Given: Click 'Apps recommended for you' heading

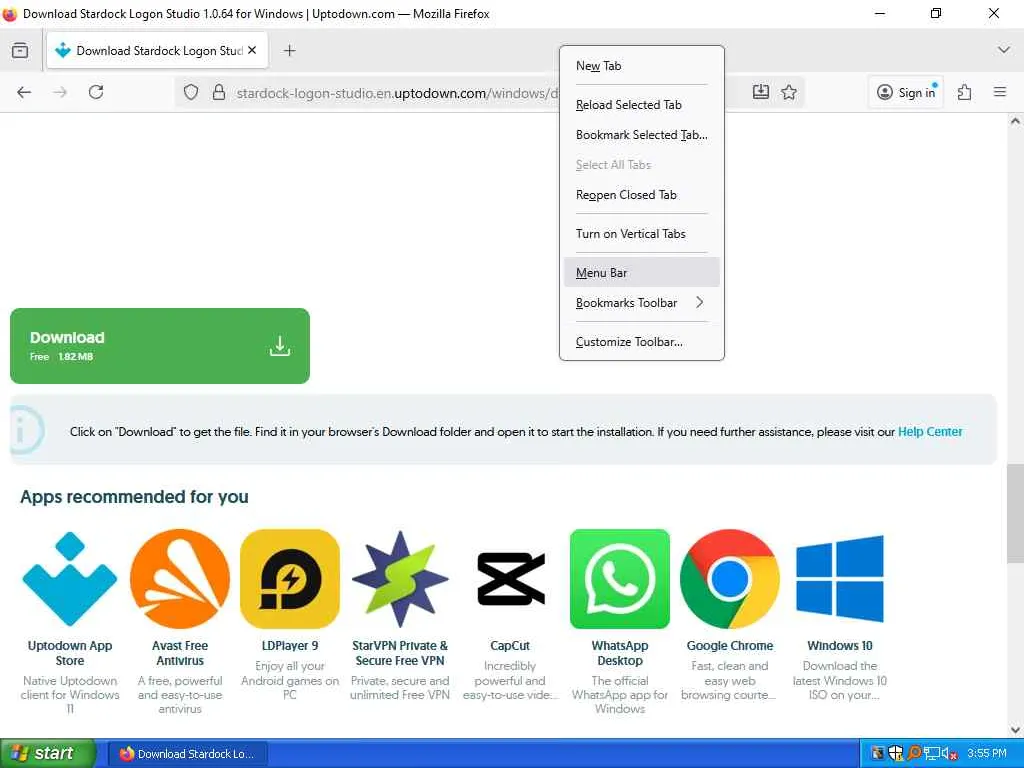Looking at the screenshot, I should (135, 497).
